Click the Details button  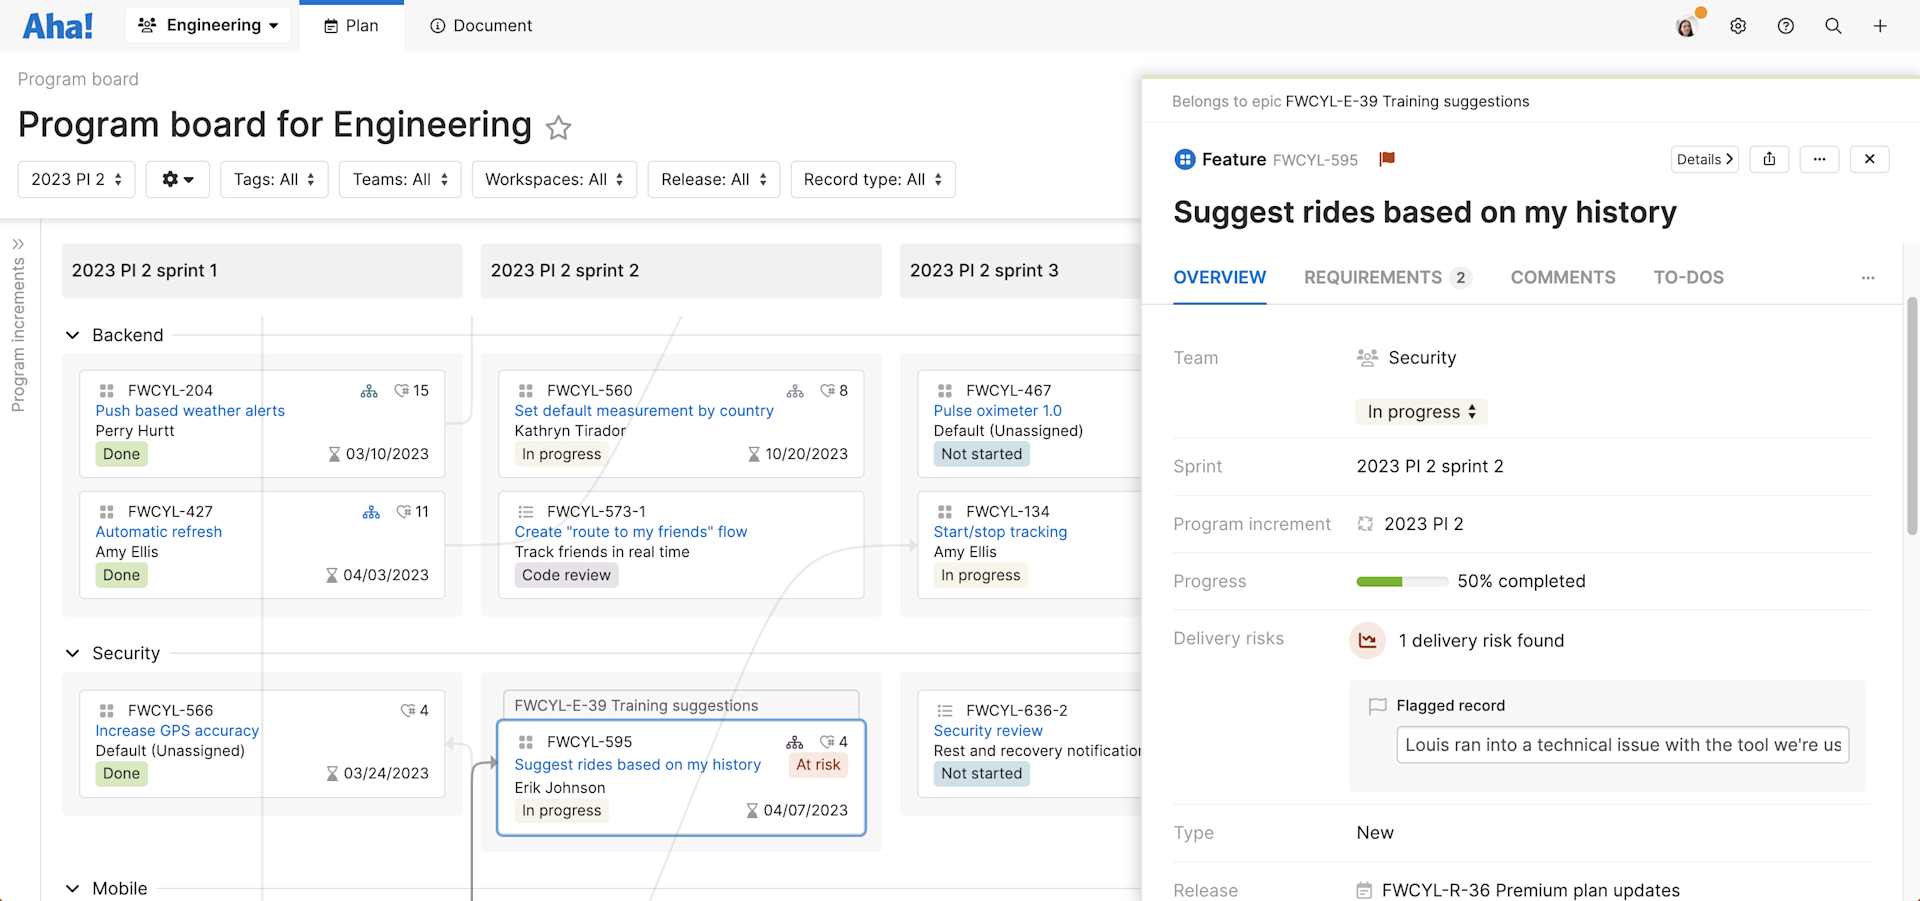1704,159
